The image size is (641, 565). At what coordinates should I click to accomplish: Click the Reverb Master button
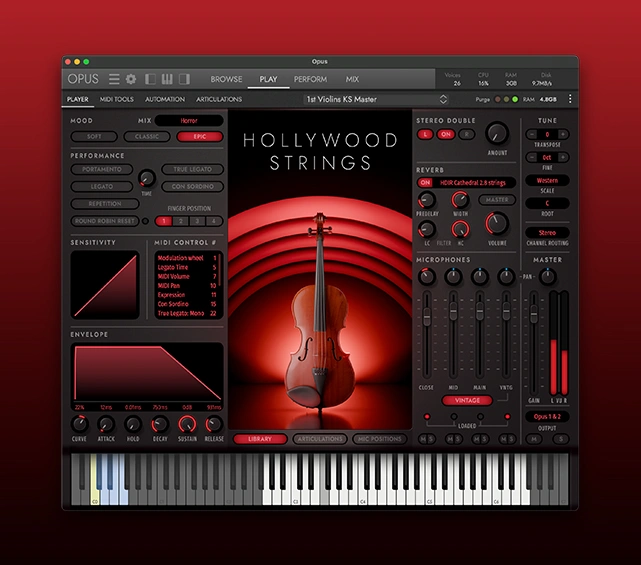[x=497, y=200]
